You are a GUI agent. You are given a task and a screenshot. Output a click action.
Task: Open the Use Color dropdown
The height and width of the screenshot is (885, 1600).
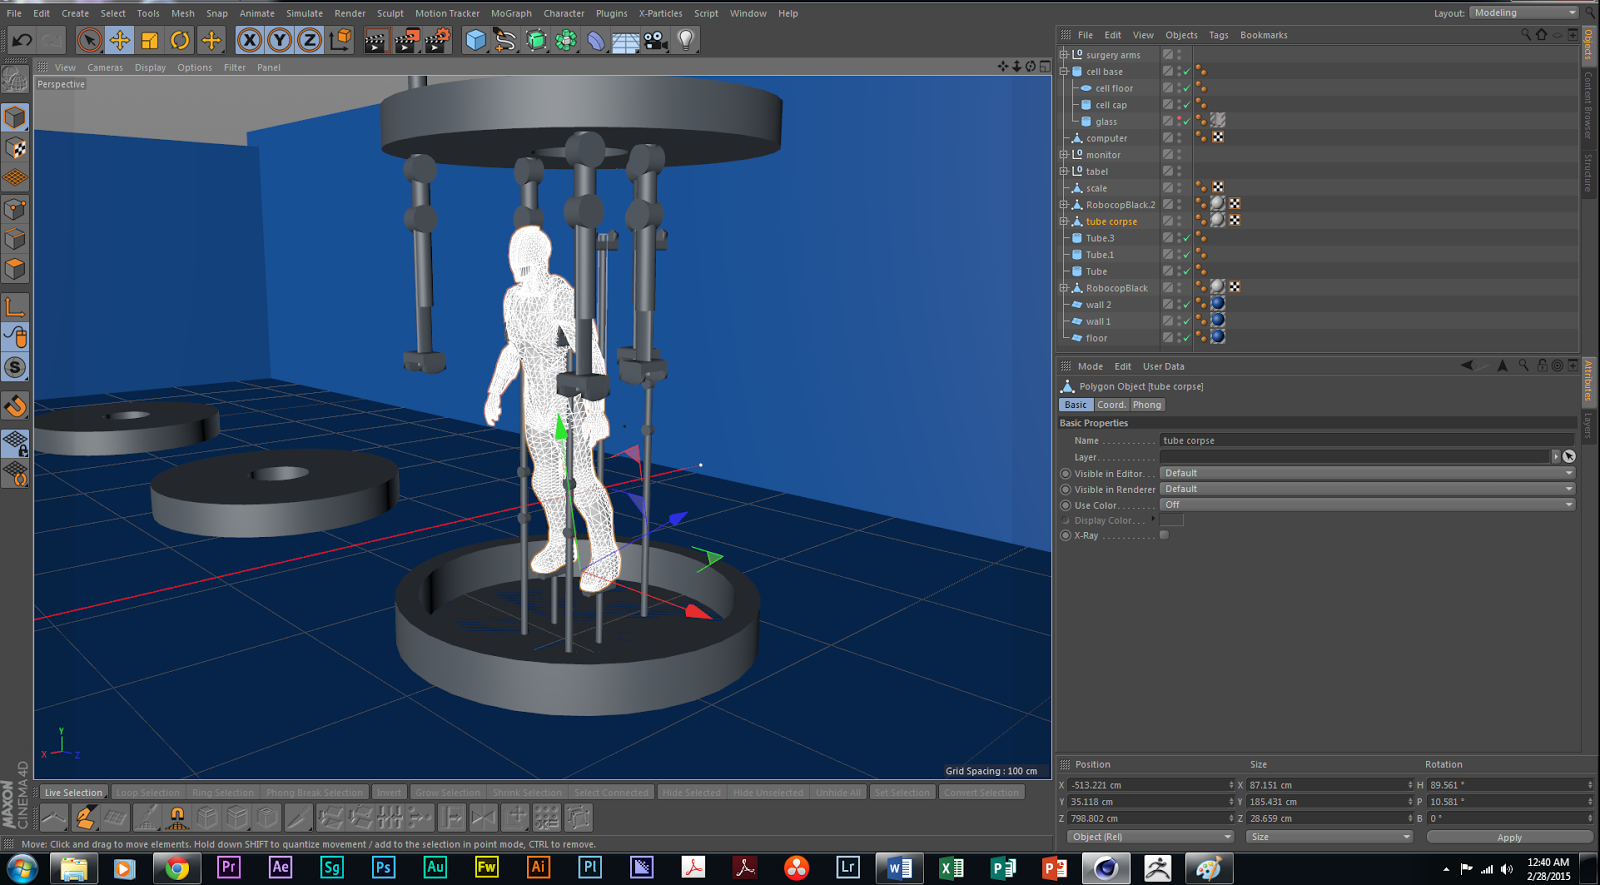[x=1367, y=505]
